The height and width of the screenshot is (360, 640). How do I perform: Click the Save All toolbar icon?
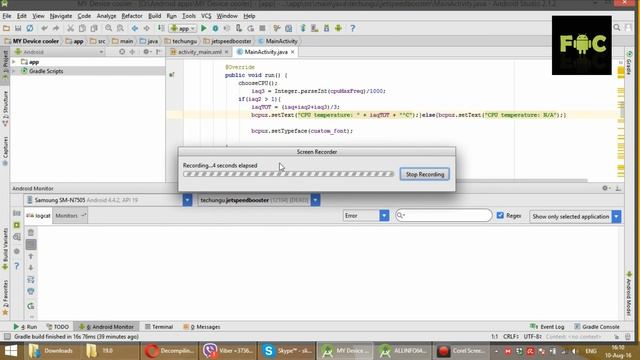click(x=18, y=28)
